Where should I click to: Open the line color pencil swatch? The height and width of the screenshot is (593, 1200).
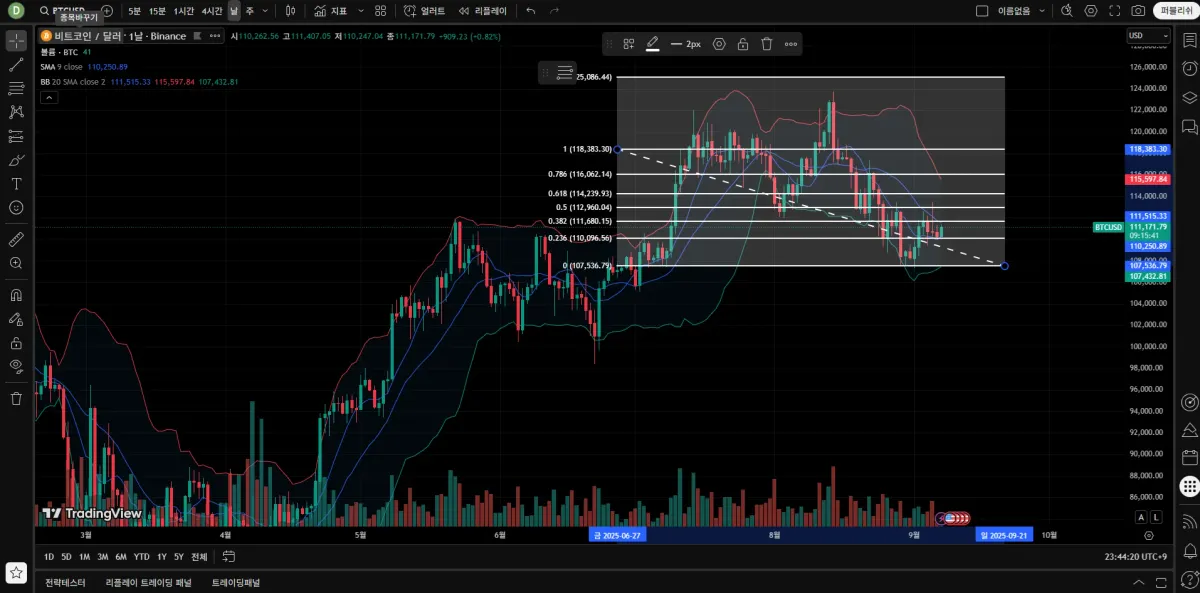tap(652, 44)
